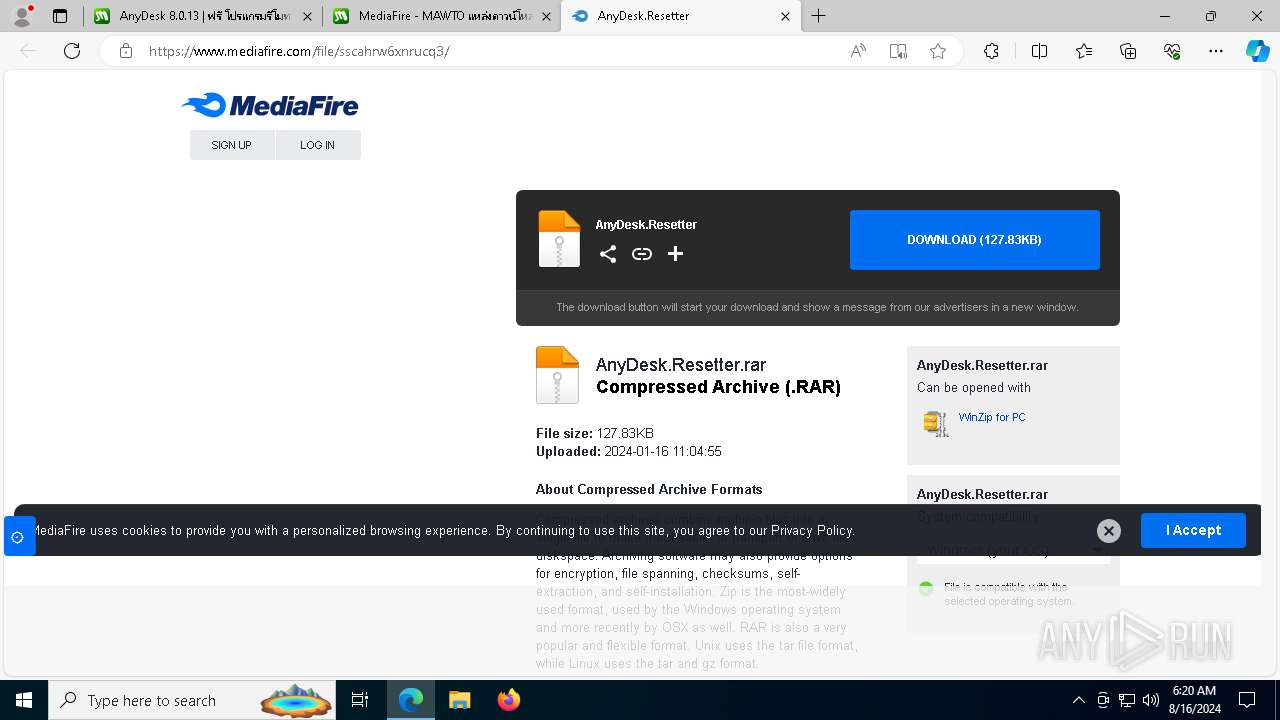Switch to MediaFire - MAWTO tab

point(442,16)
